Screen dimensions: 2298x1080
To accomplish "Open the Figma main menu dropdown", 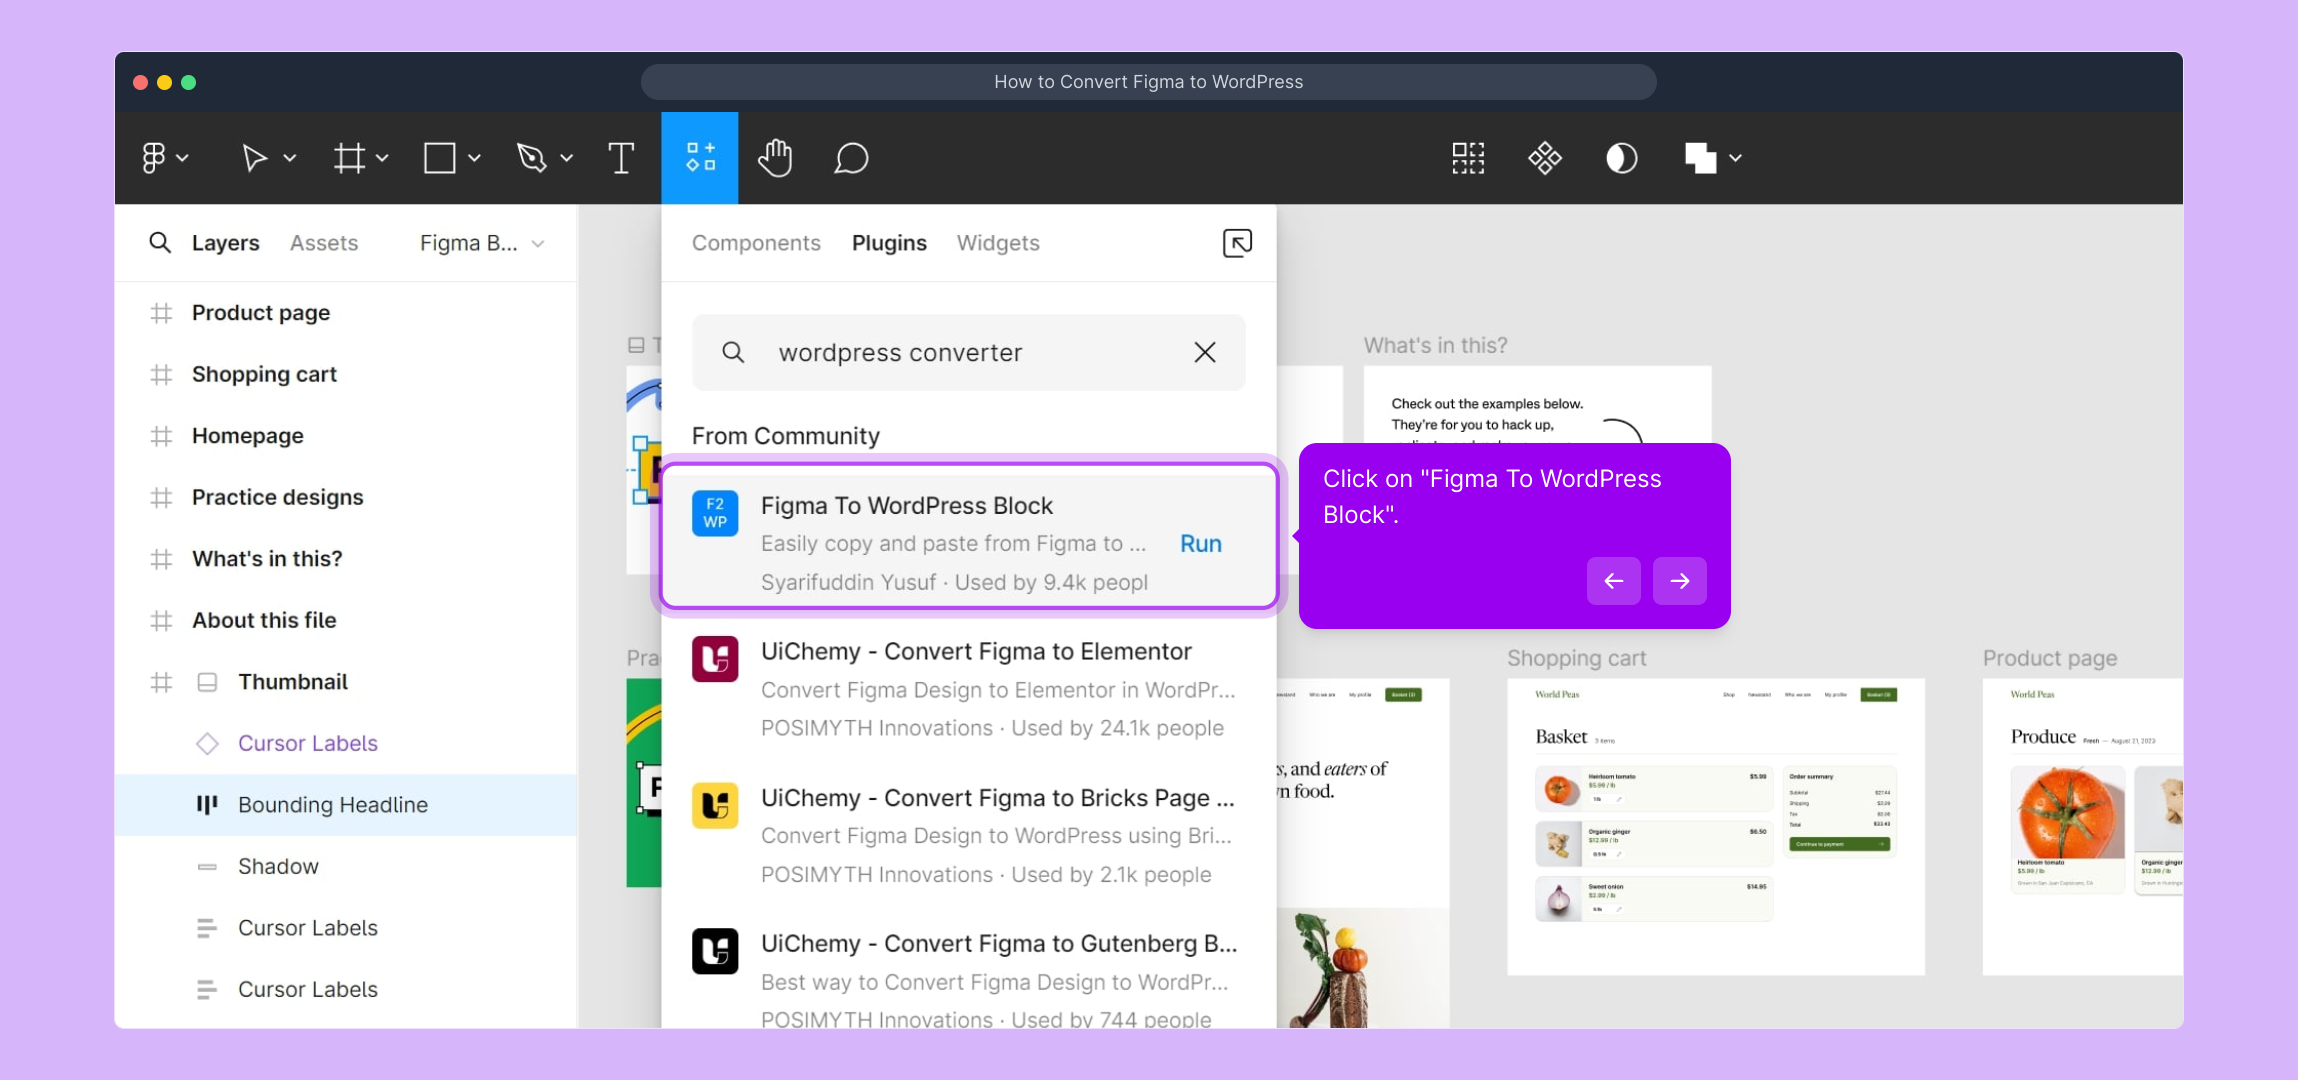I will [x=164, y=158].
